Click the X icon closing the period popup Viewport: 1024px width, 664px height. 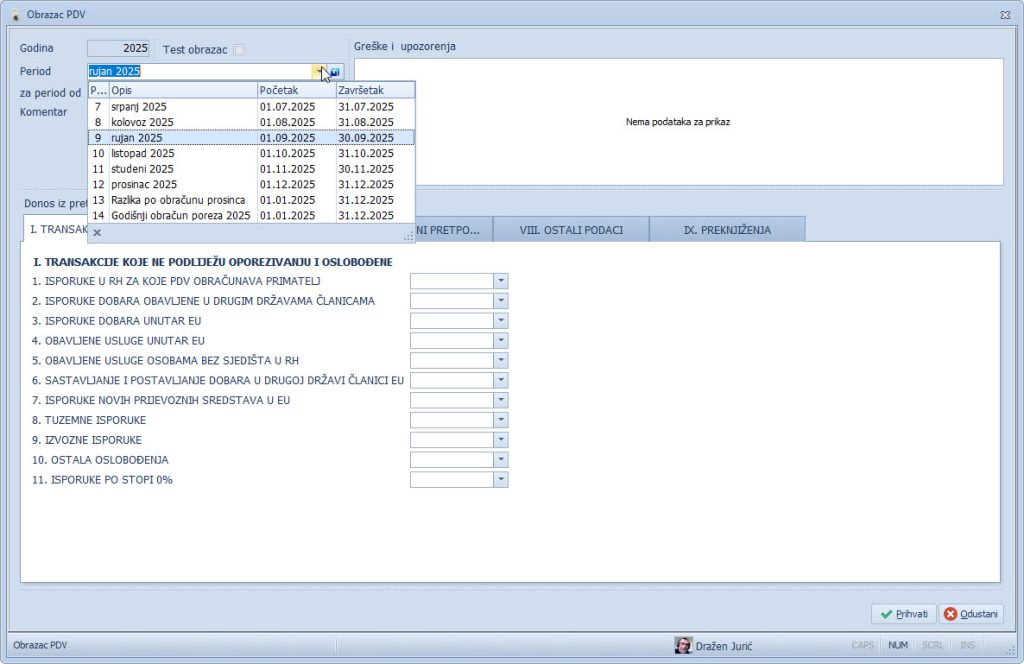pyautogui.click(x=97, y=233)
